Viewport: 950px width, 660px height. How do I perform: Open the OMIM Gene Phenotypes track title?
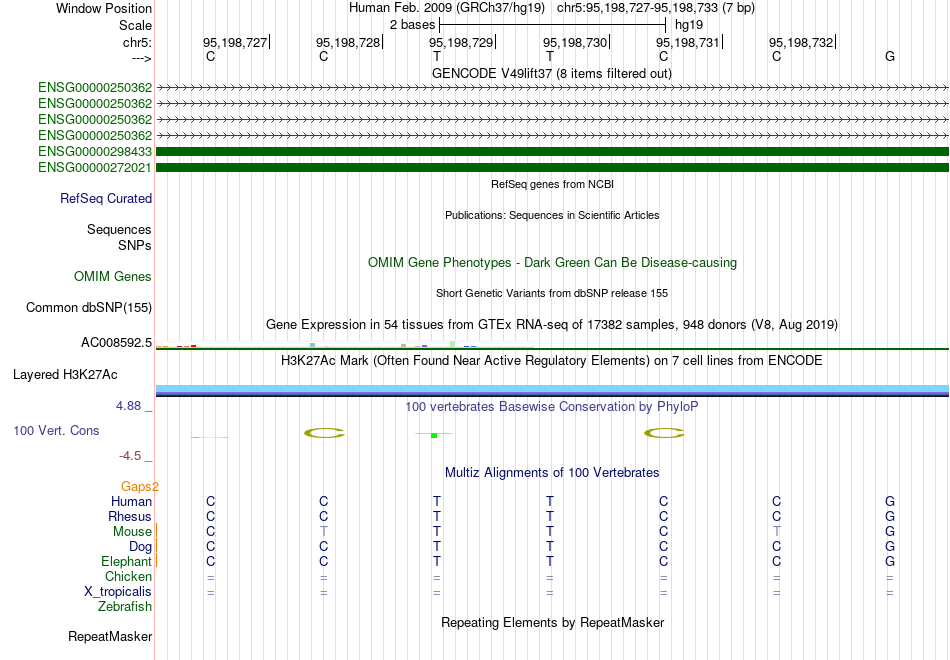click(x=552, y=262)
